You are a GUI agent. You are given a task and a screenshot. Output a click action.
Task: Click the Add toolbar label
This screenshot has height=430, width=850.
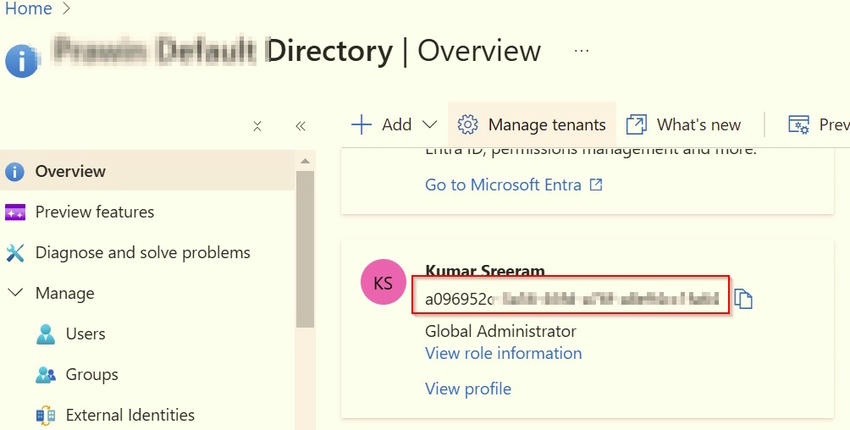[397, 125]
